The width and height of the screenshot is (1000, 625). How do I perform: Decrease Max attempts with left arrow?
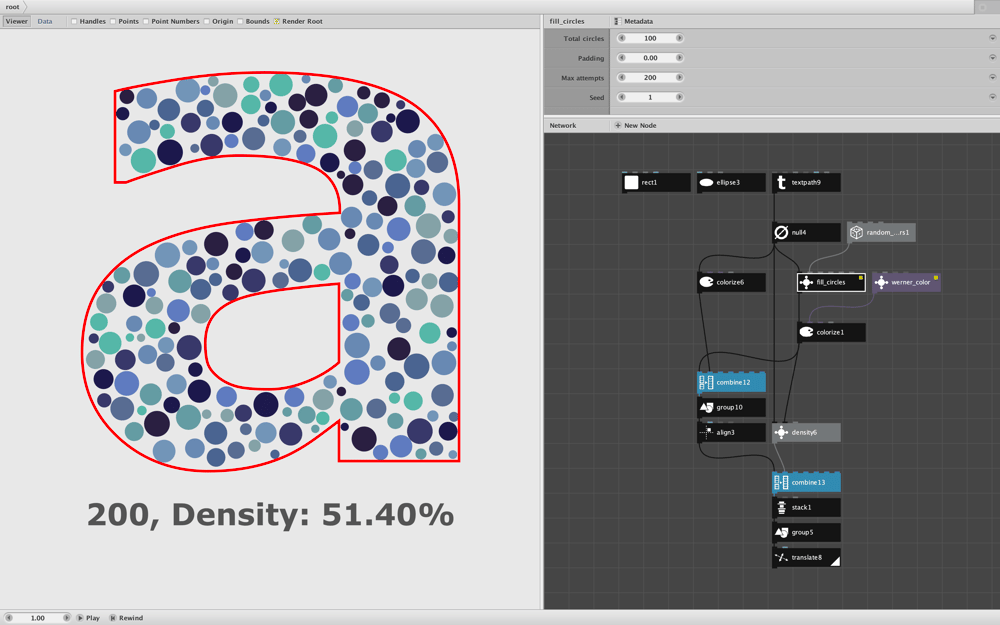point(622,78)
